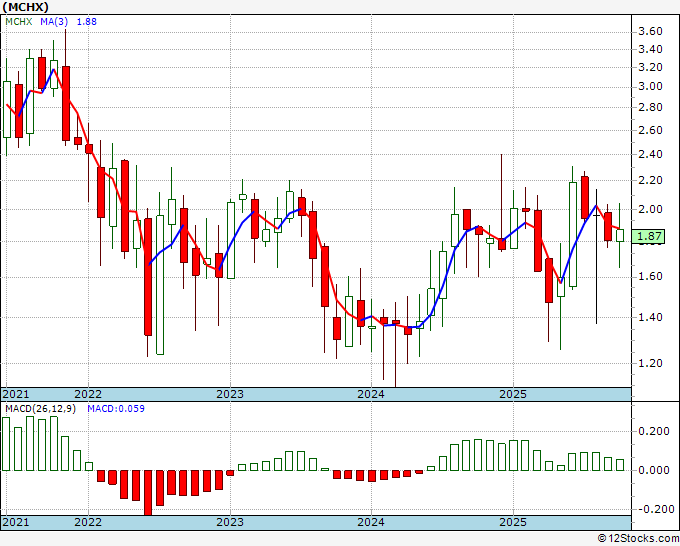Select the 2024 marker on price timeline
Image resolution: width=680 pixels, height=546 pixels.
(371, 394)
